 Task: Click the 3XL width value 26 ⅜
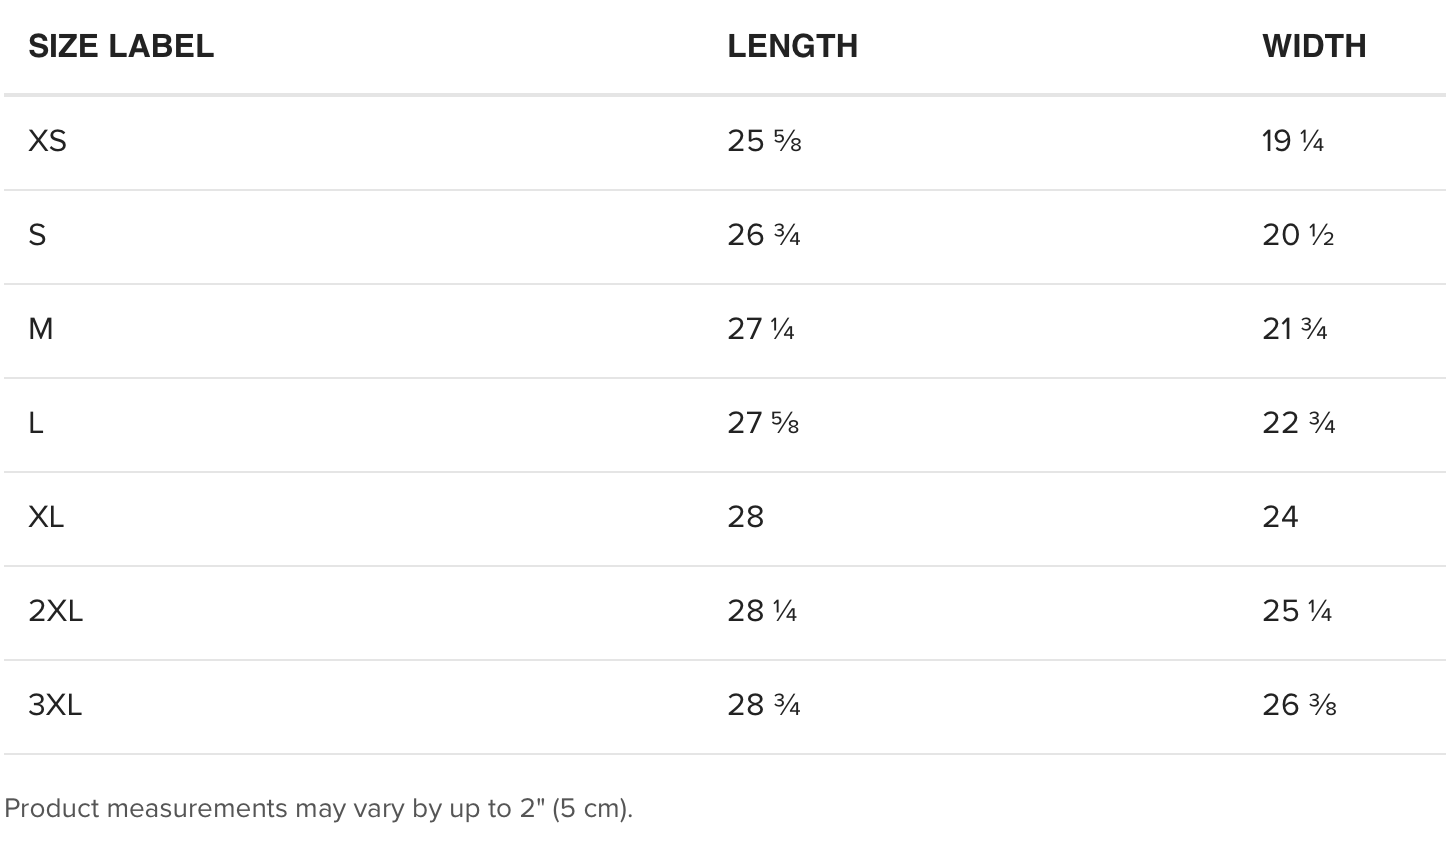(1299, 705)
